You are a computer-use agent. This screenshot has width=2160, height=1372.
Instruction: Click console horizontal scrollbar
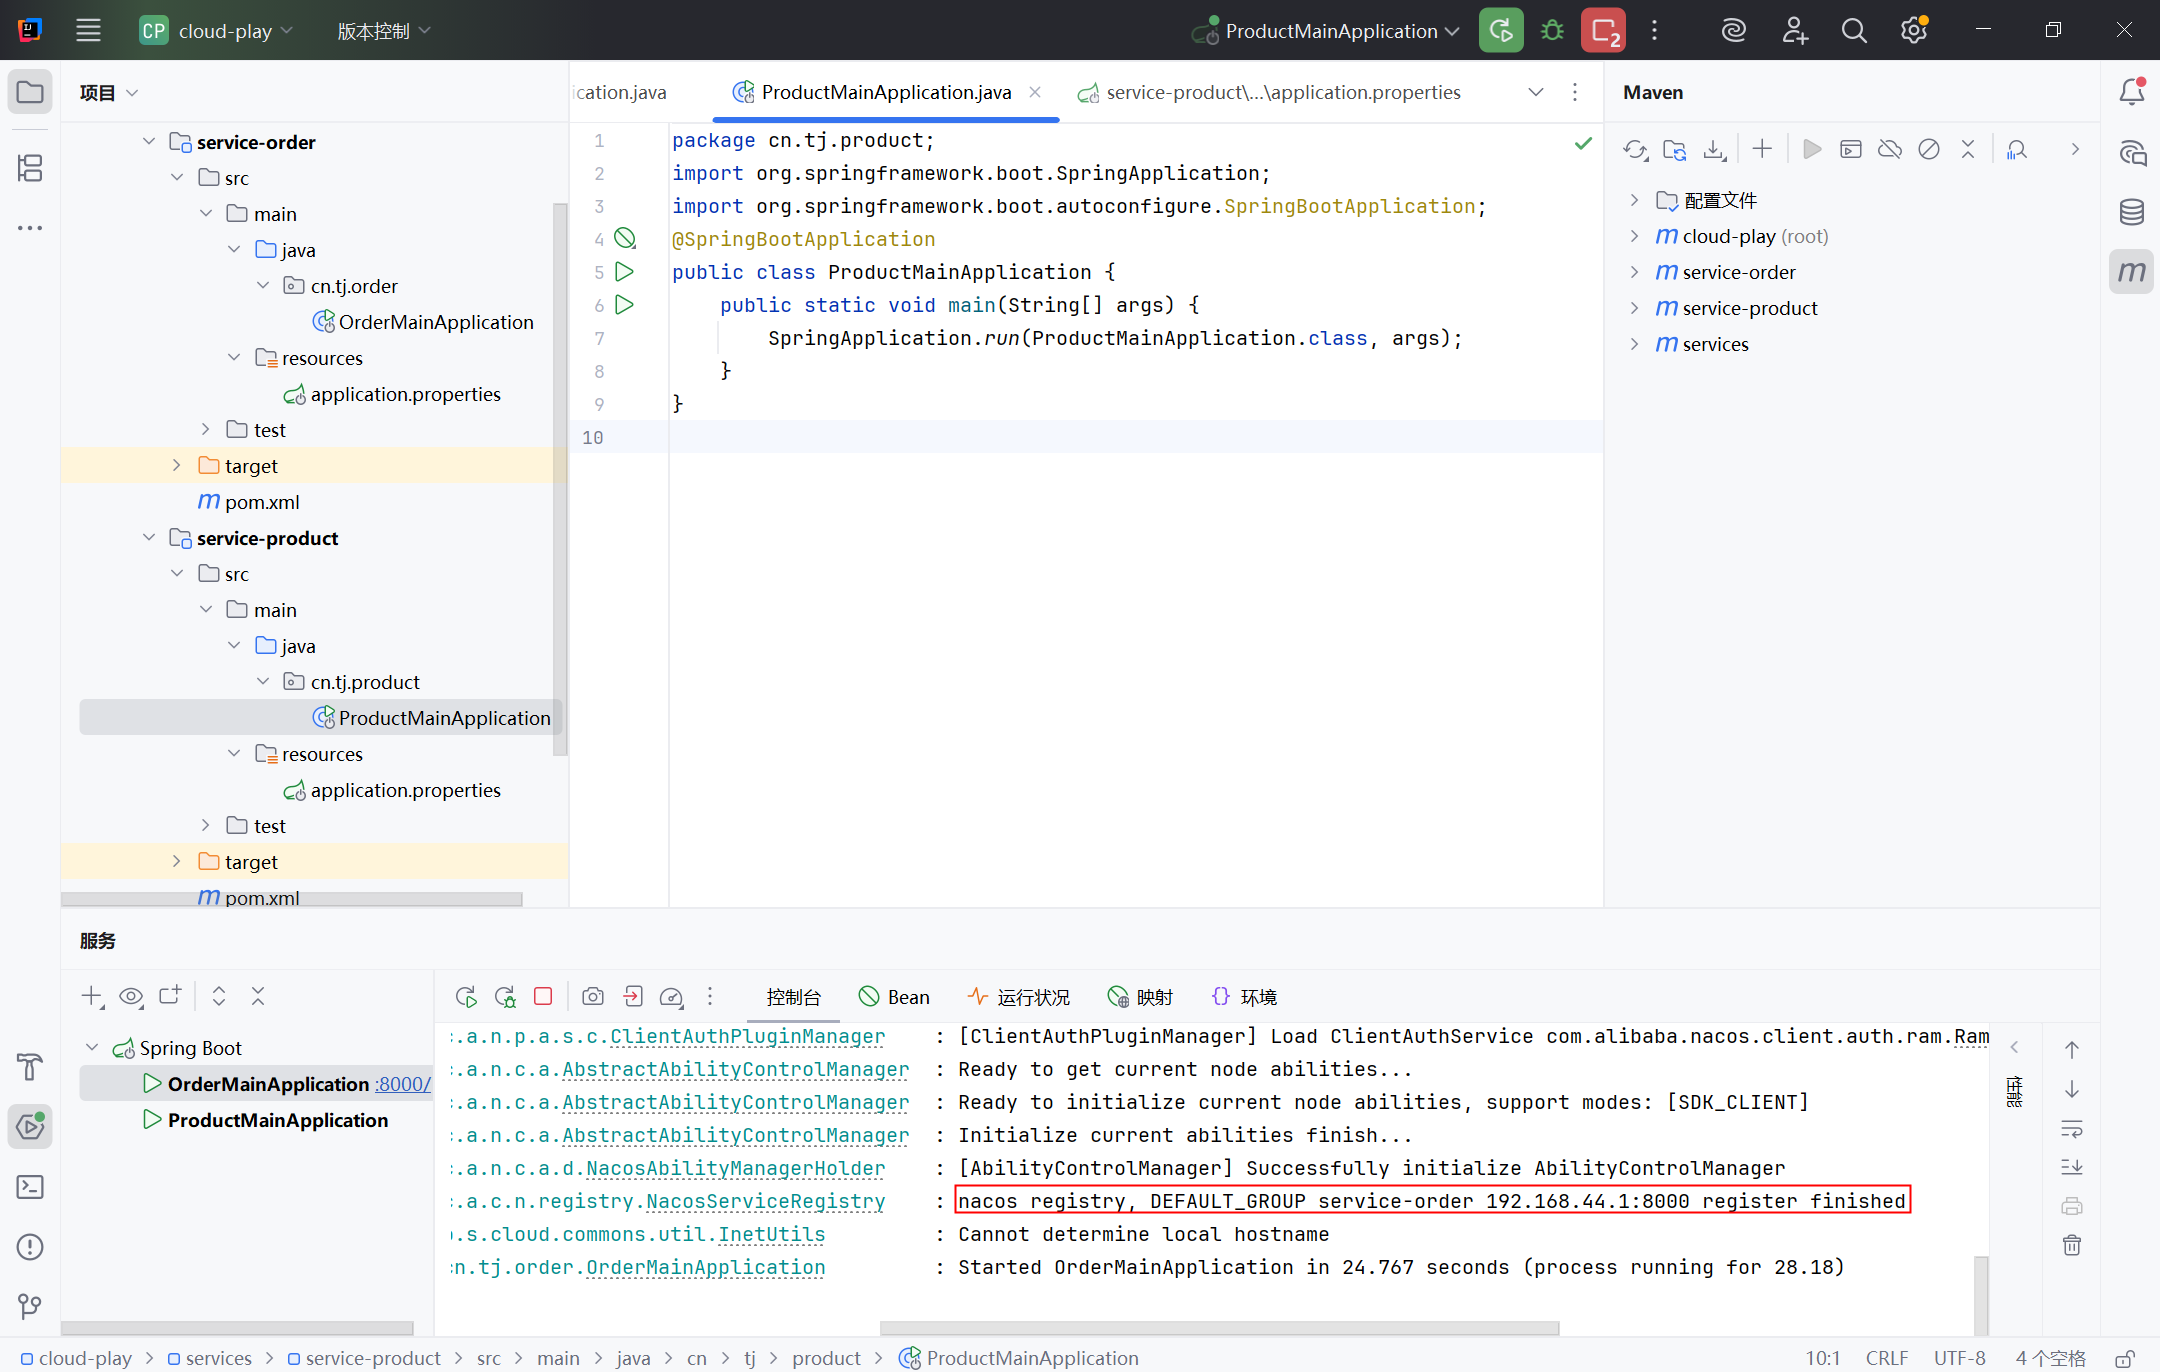click(1219, 1328)
